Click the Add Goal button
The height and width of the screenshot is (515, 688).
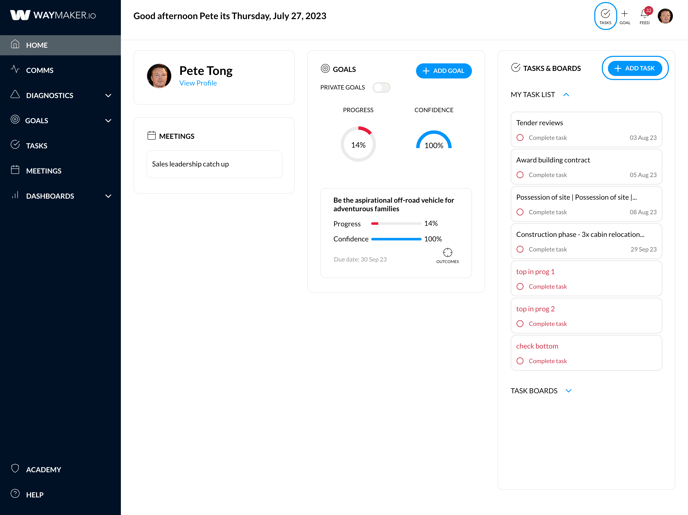[444, 71]
